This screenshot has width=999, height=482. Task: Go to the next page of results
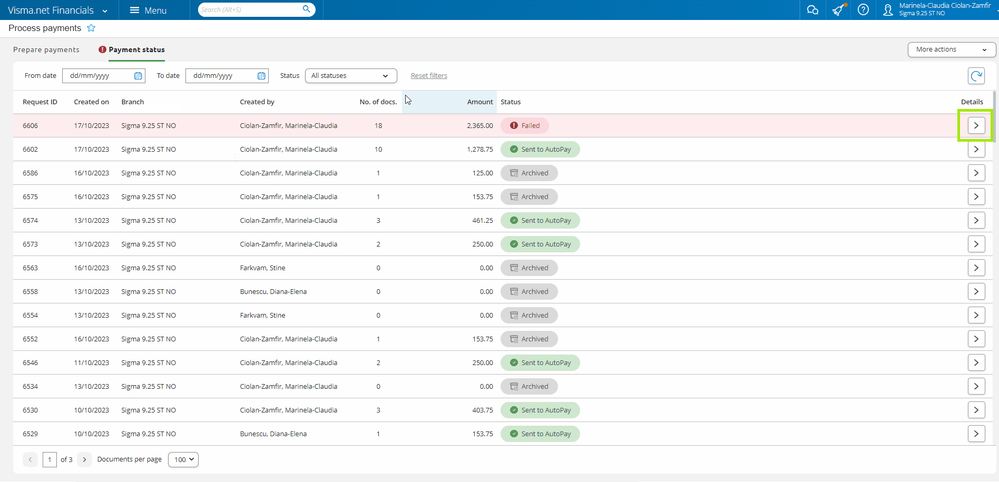84,459
